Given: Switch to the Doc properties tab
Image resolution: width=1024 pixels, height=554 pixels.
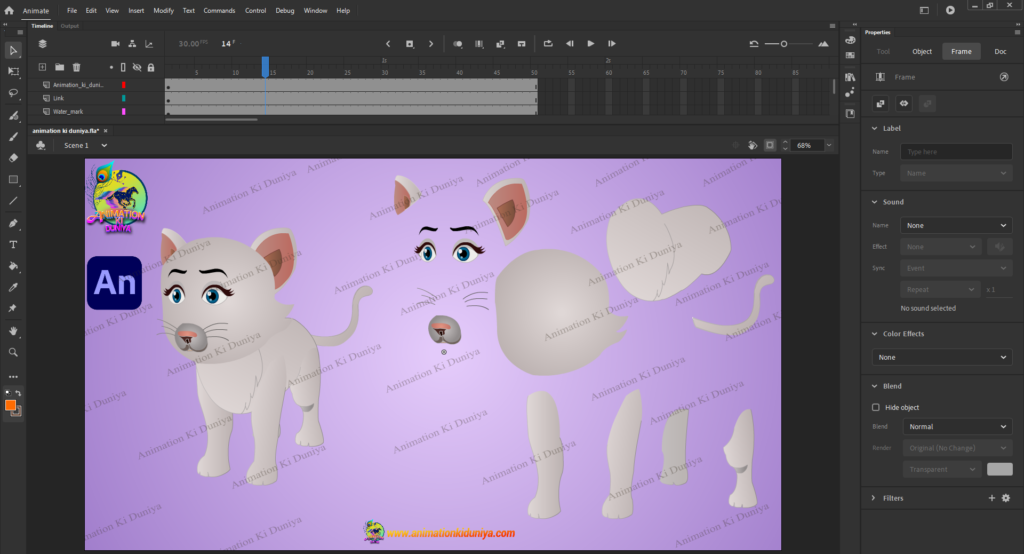Looking at the screenshot, I should 1000,52.
